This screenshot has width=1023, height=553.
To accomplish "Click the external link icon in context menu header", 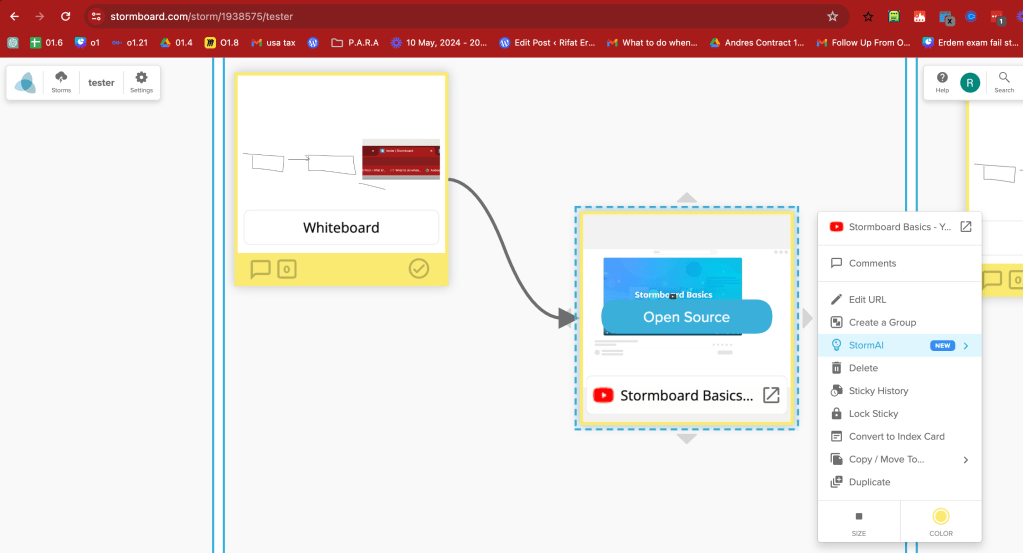I will [966, 226].
